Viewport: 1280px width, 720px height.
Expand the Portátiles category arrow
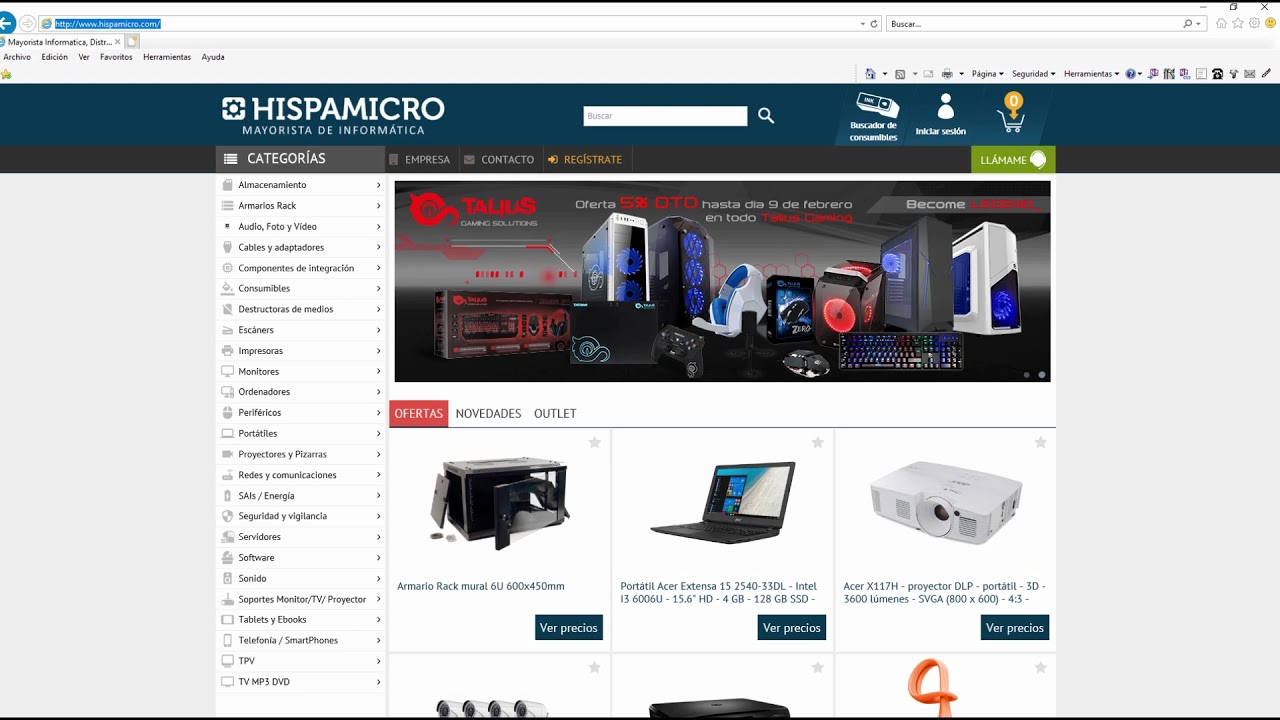coord(378,434)
